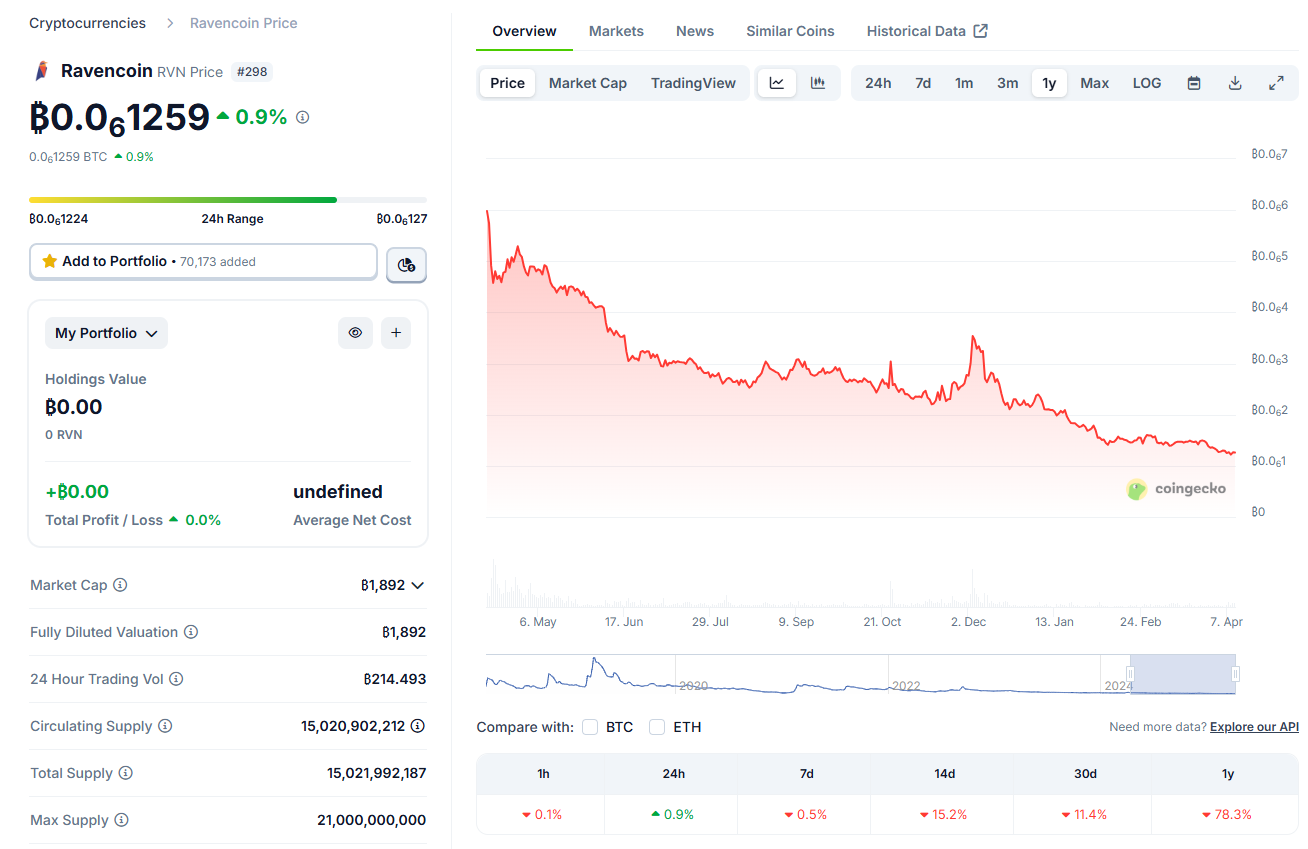
Task: Open the calendar date range picker
Action: (1194, 83)
